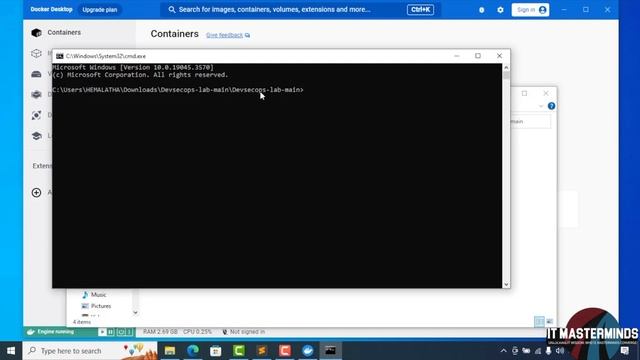Screen dimensions: 640x360
Task: Click the microphone tray icon
Action: pyautogui.click(x=549, y=351)
